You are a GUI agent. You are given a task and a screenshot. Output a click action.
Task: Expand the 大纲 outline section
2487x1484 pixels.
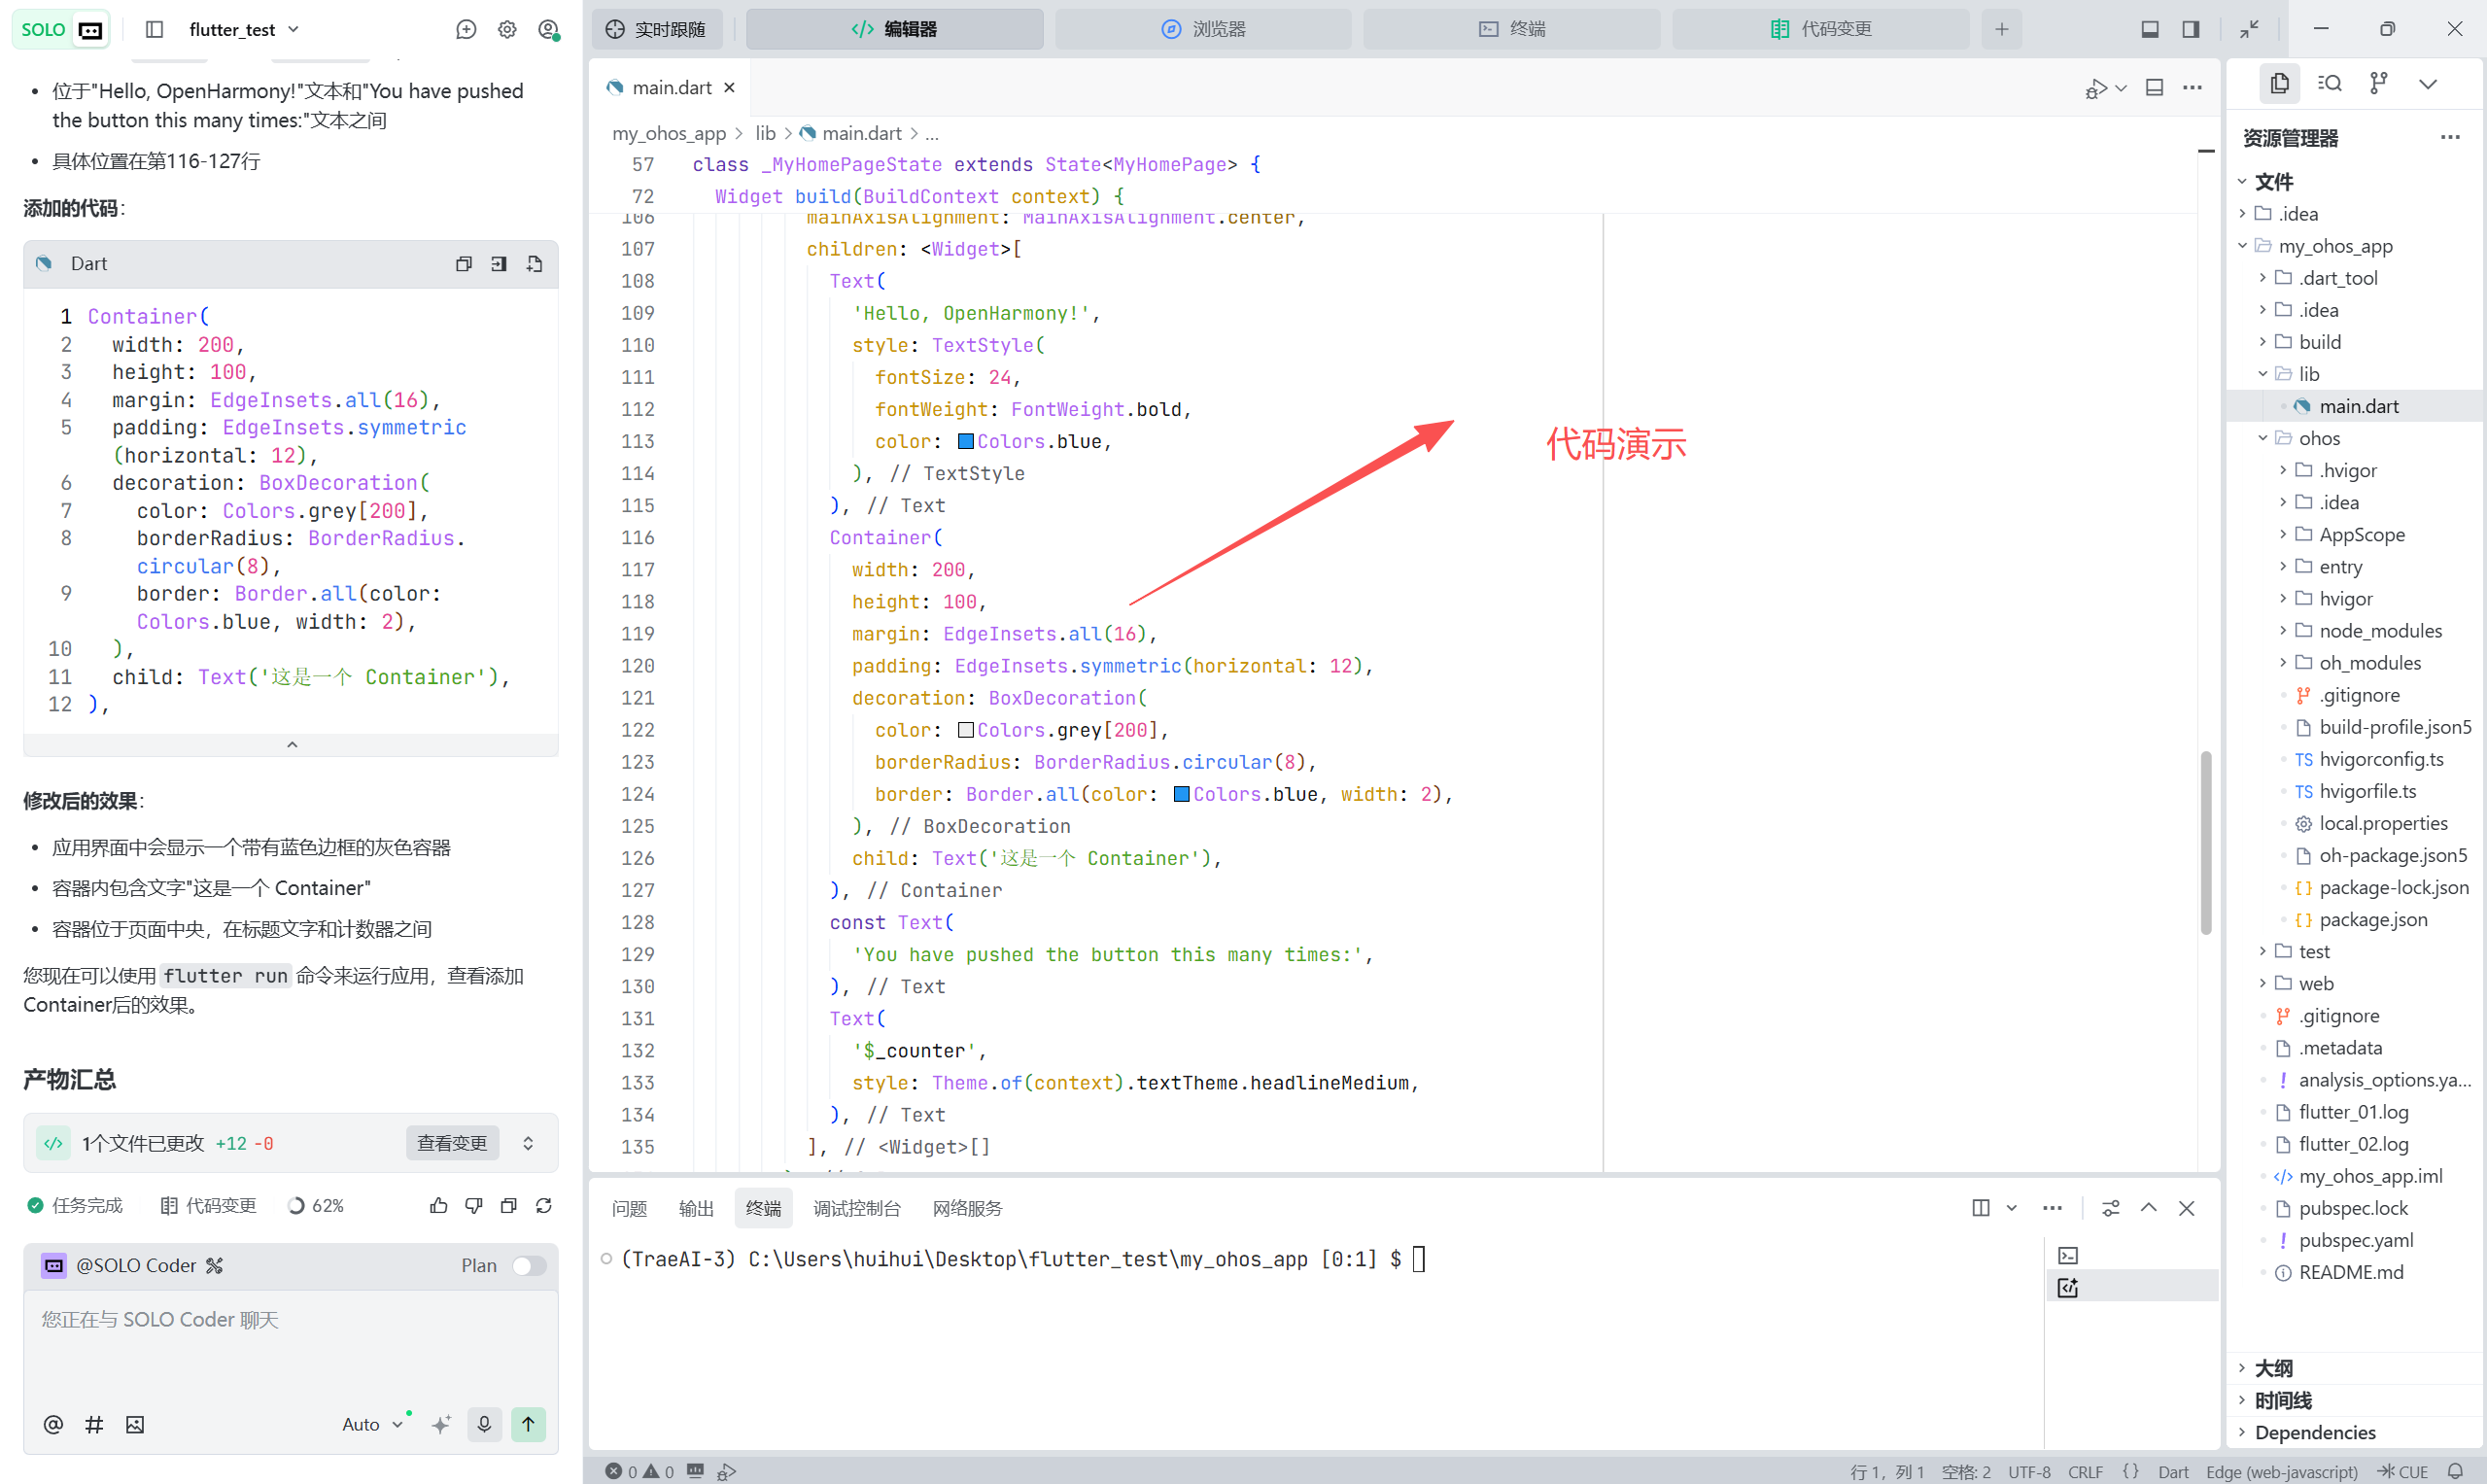coord(2273,1368)
